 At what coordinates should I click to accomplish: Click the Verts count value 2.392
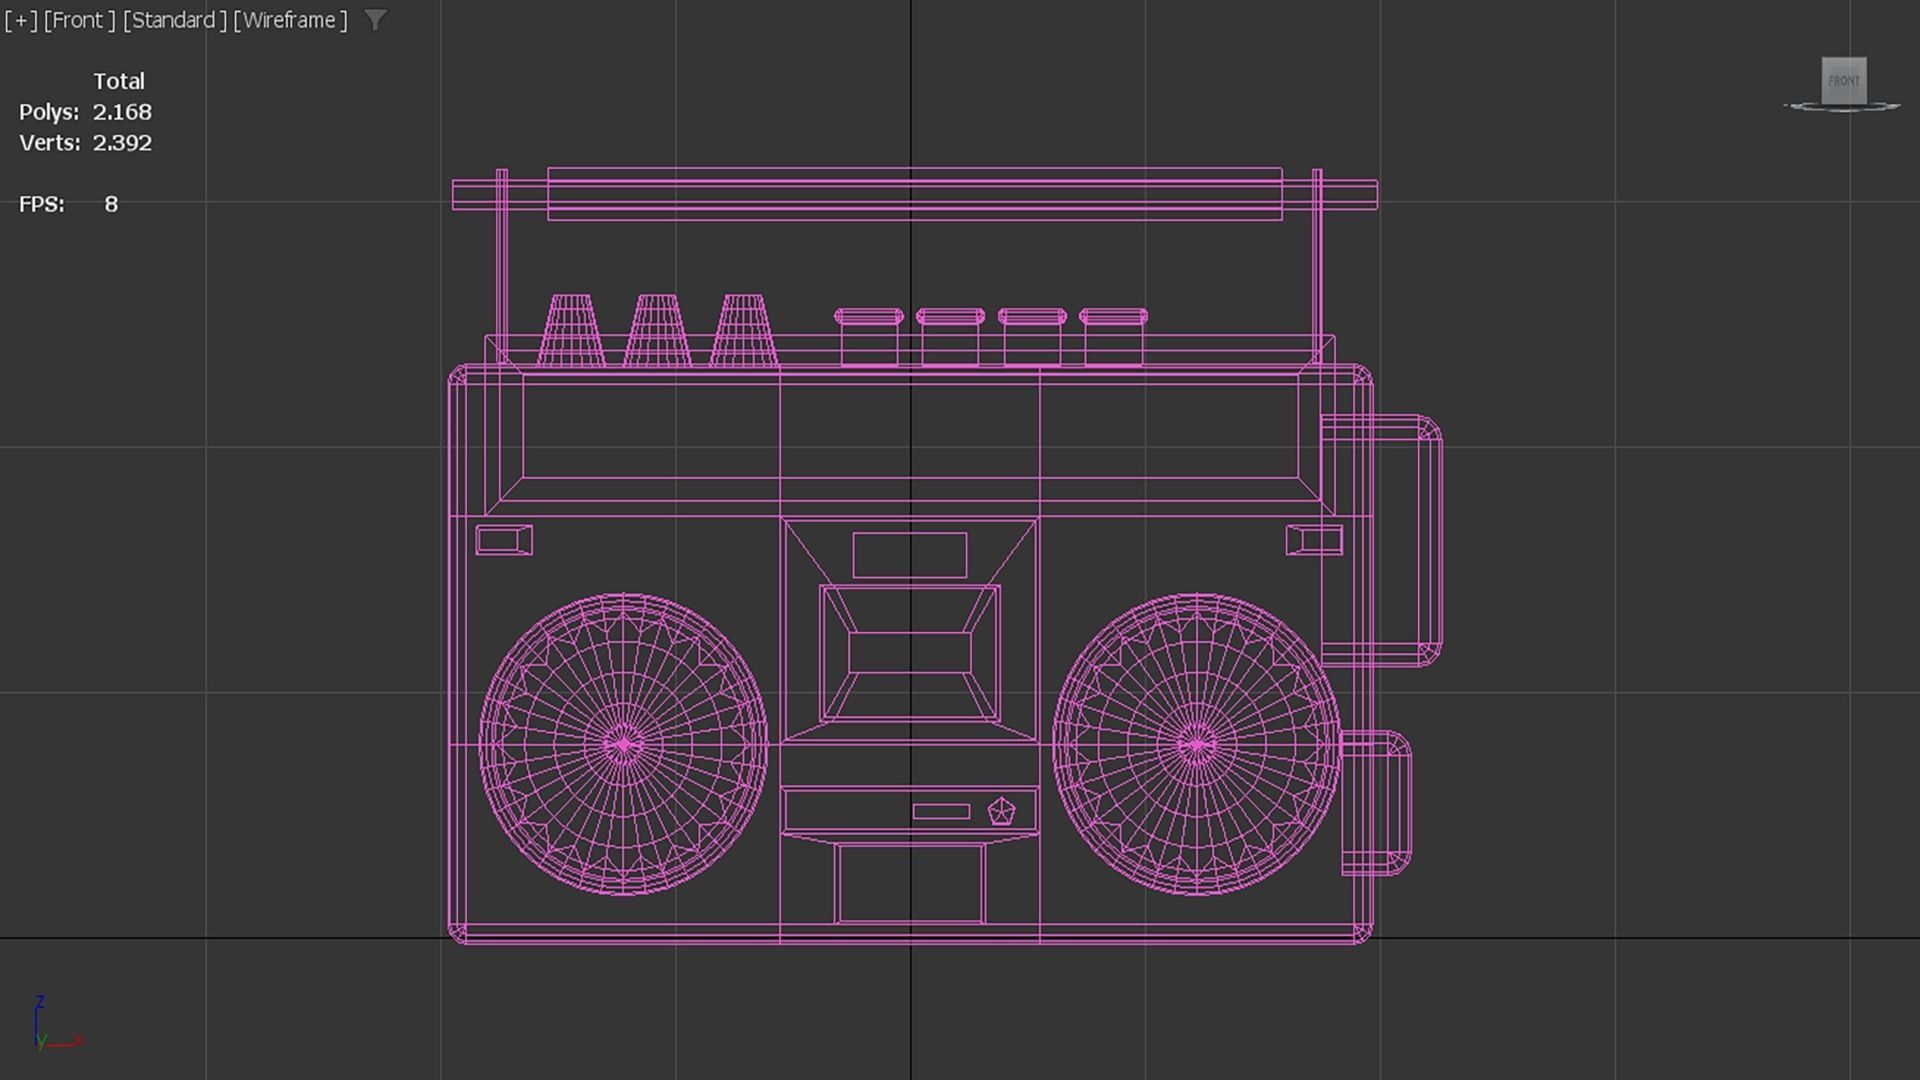click(x=122, y=143)
